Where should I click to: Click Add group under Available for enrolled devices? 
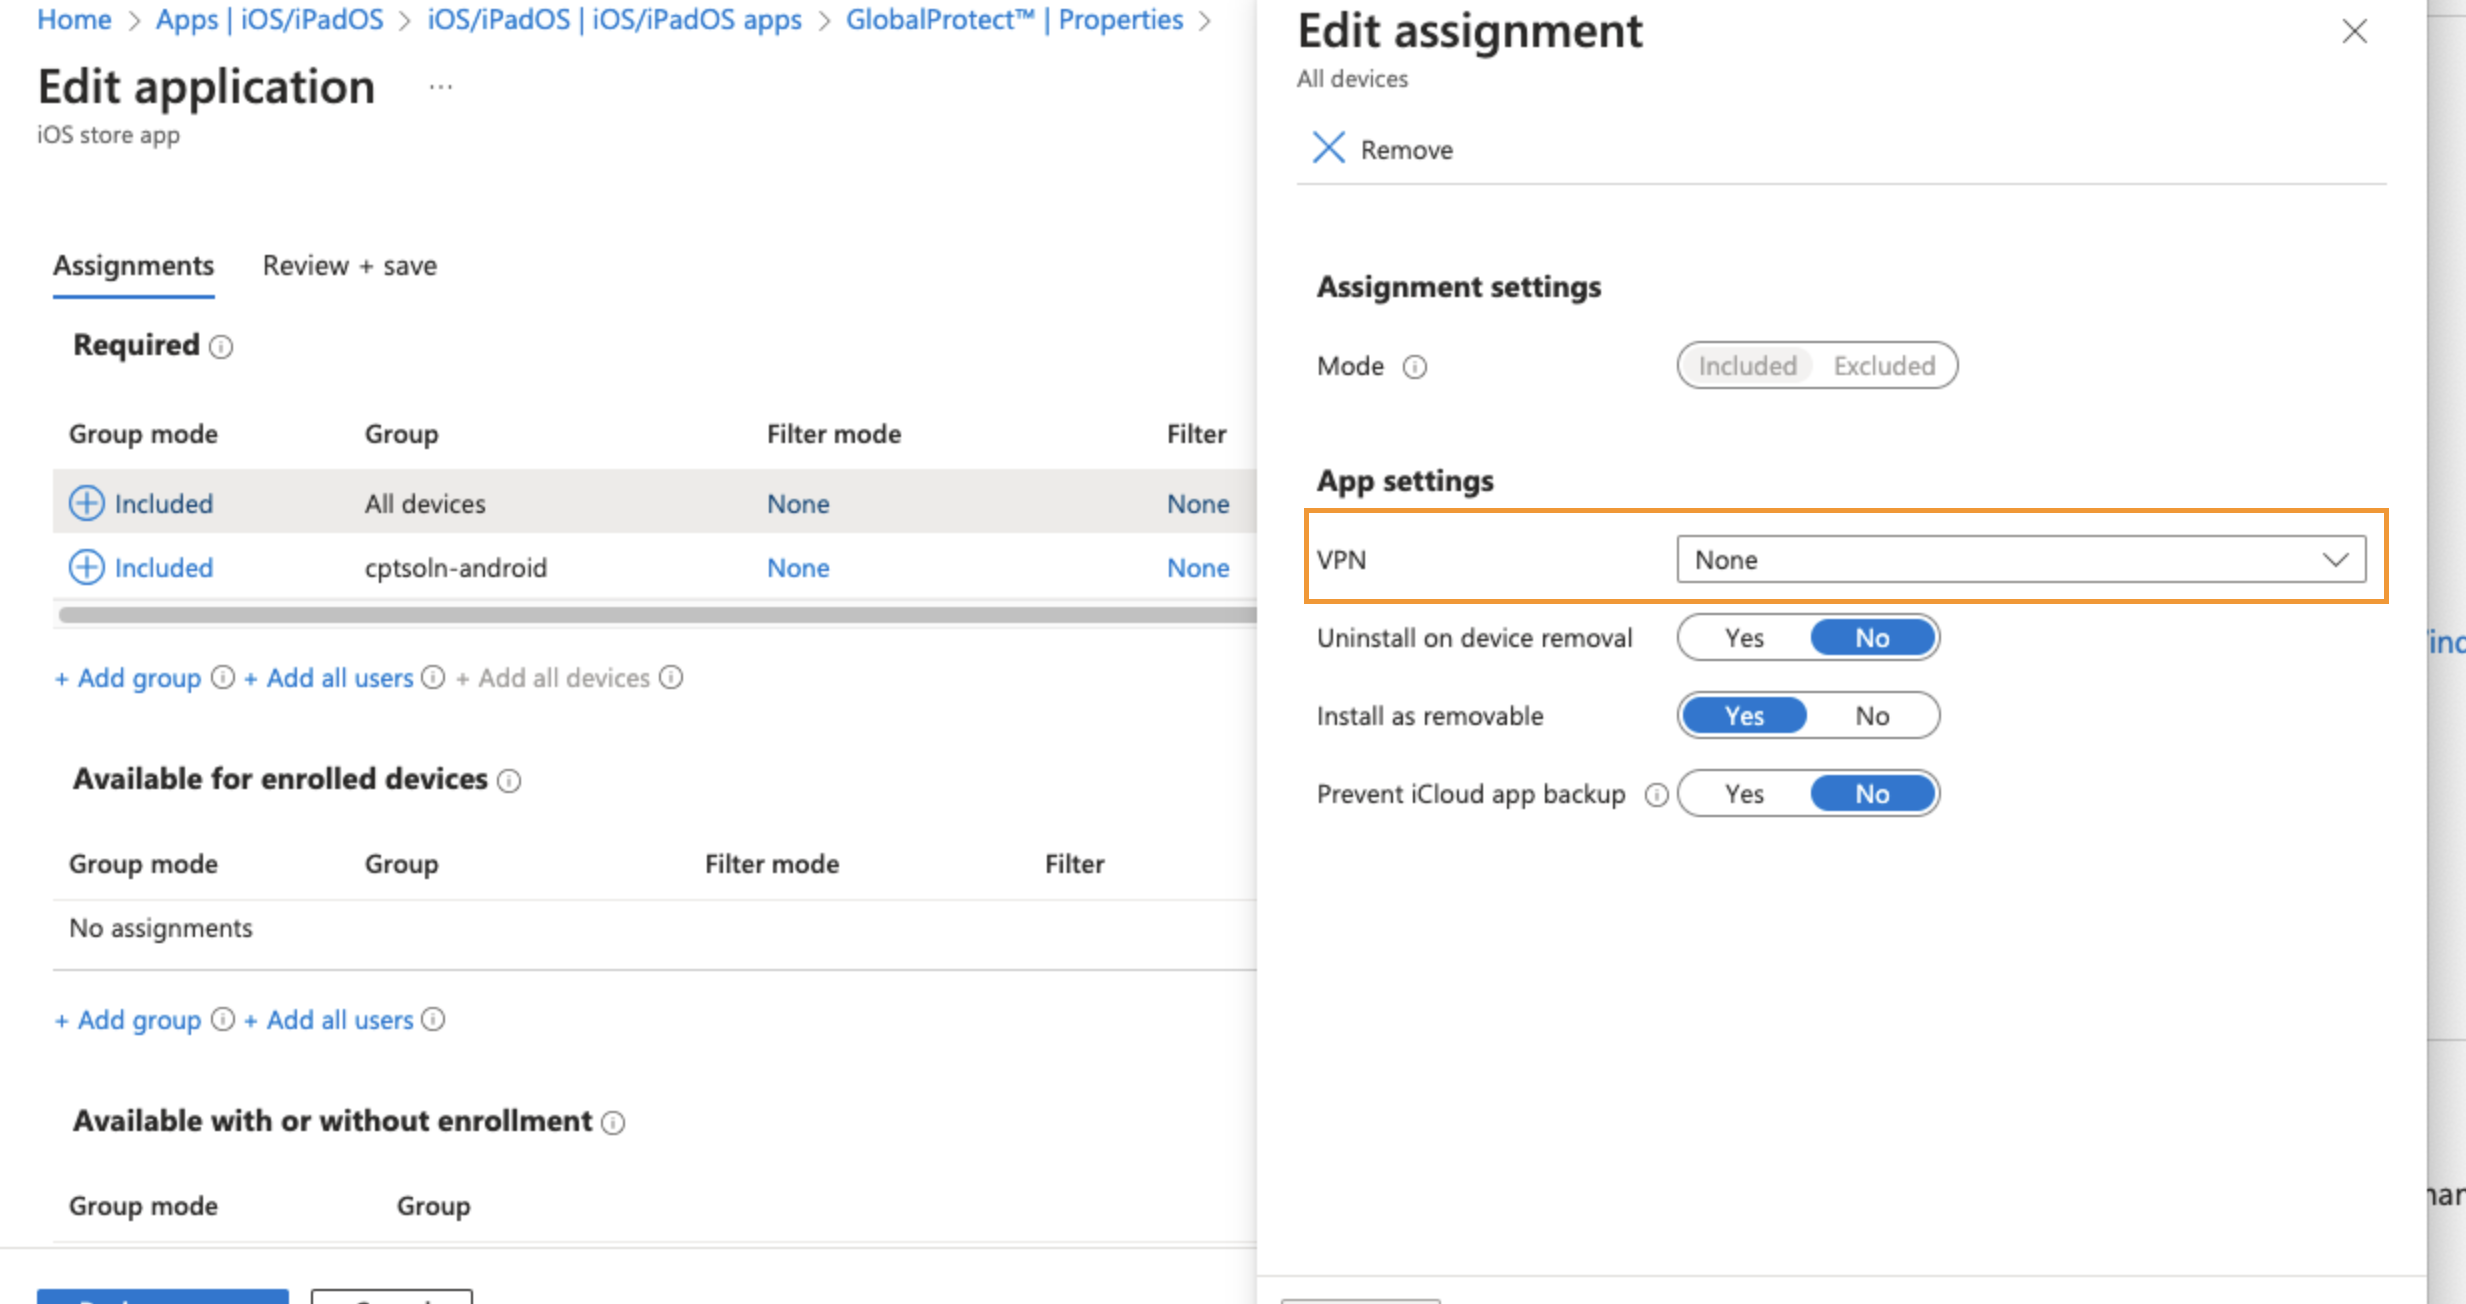click(126, 1019)
